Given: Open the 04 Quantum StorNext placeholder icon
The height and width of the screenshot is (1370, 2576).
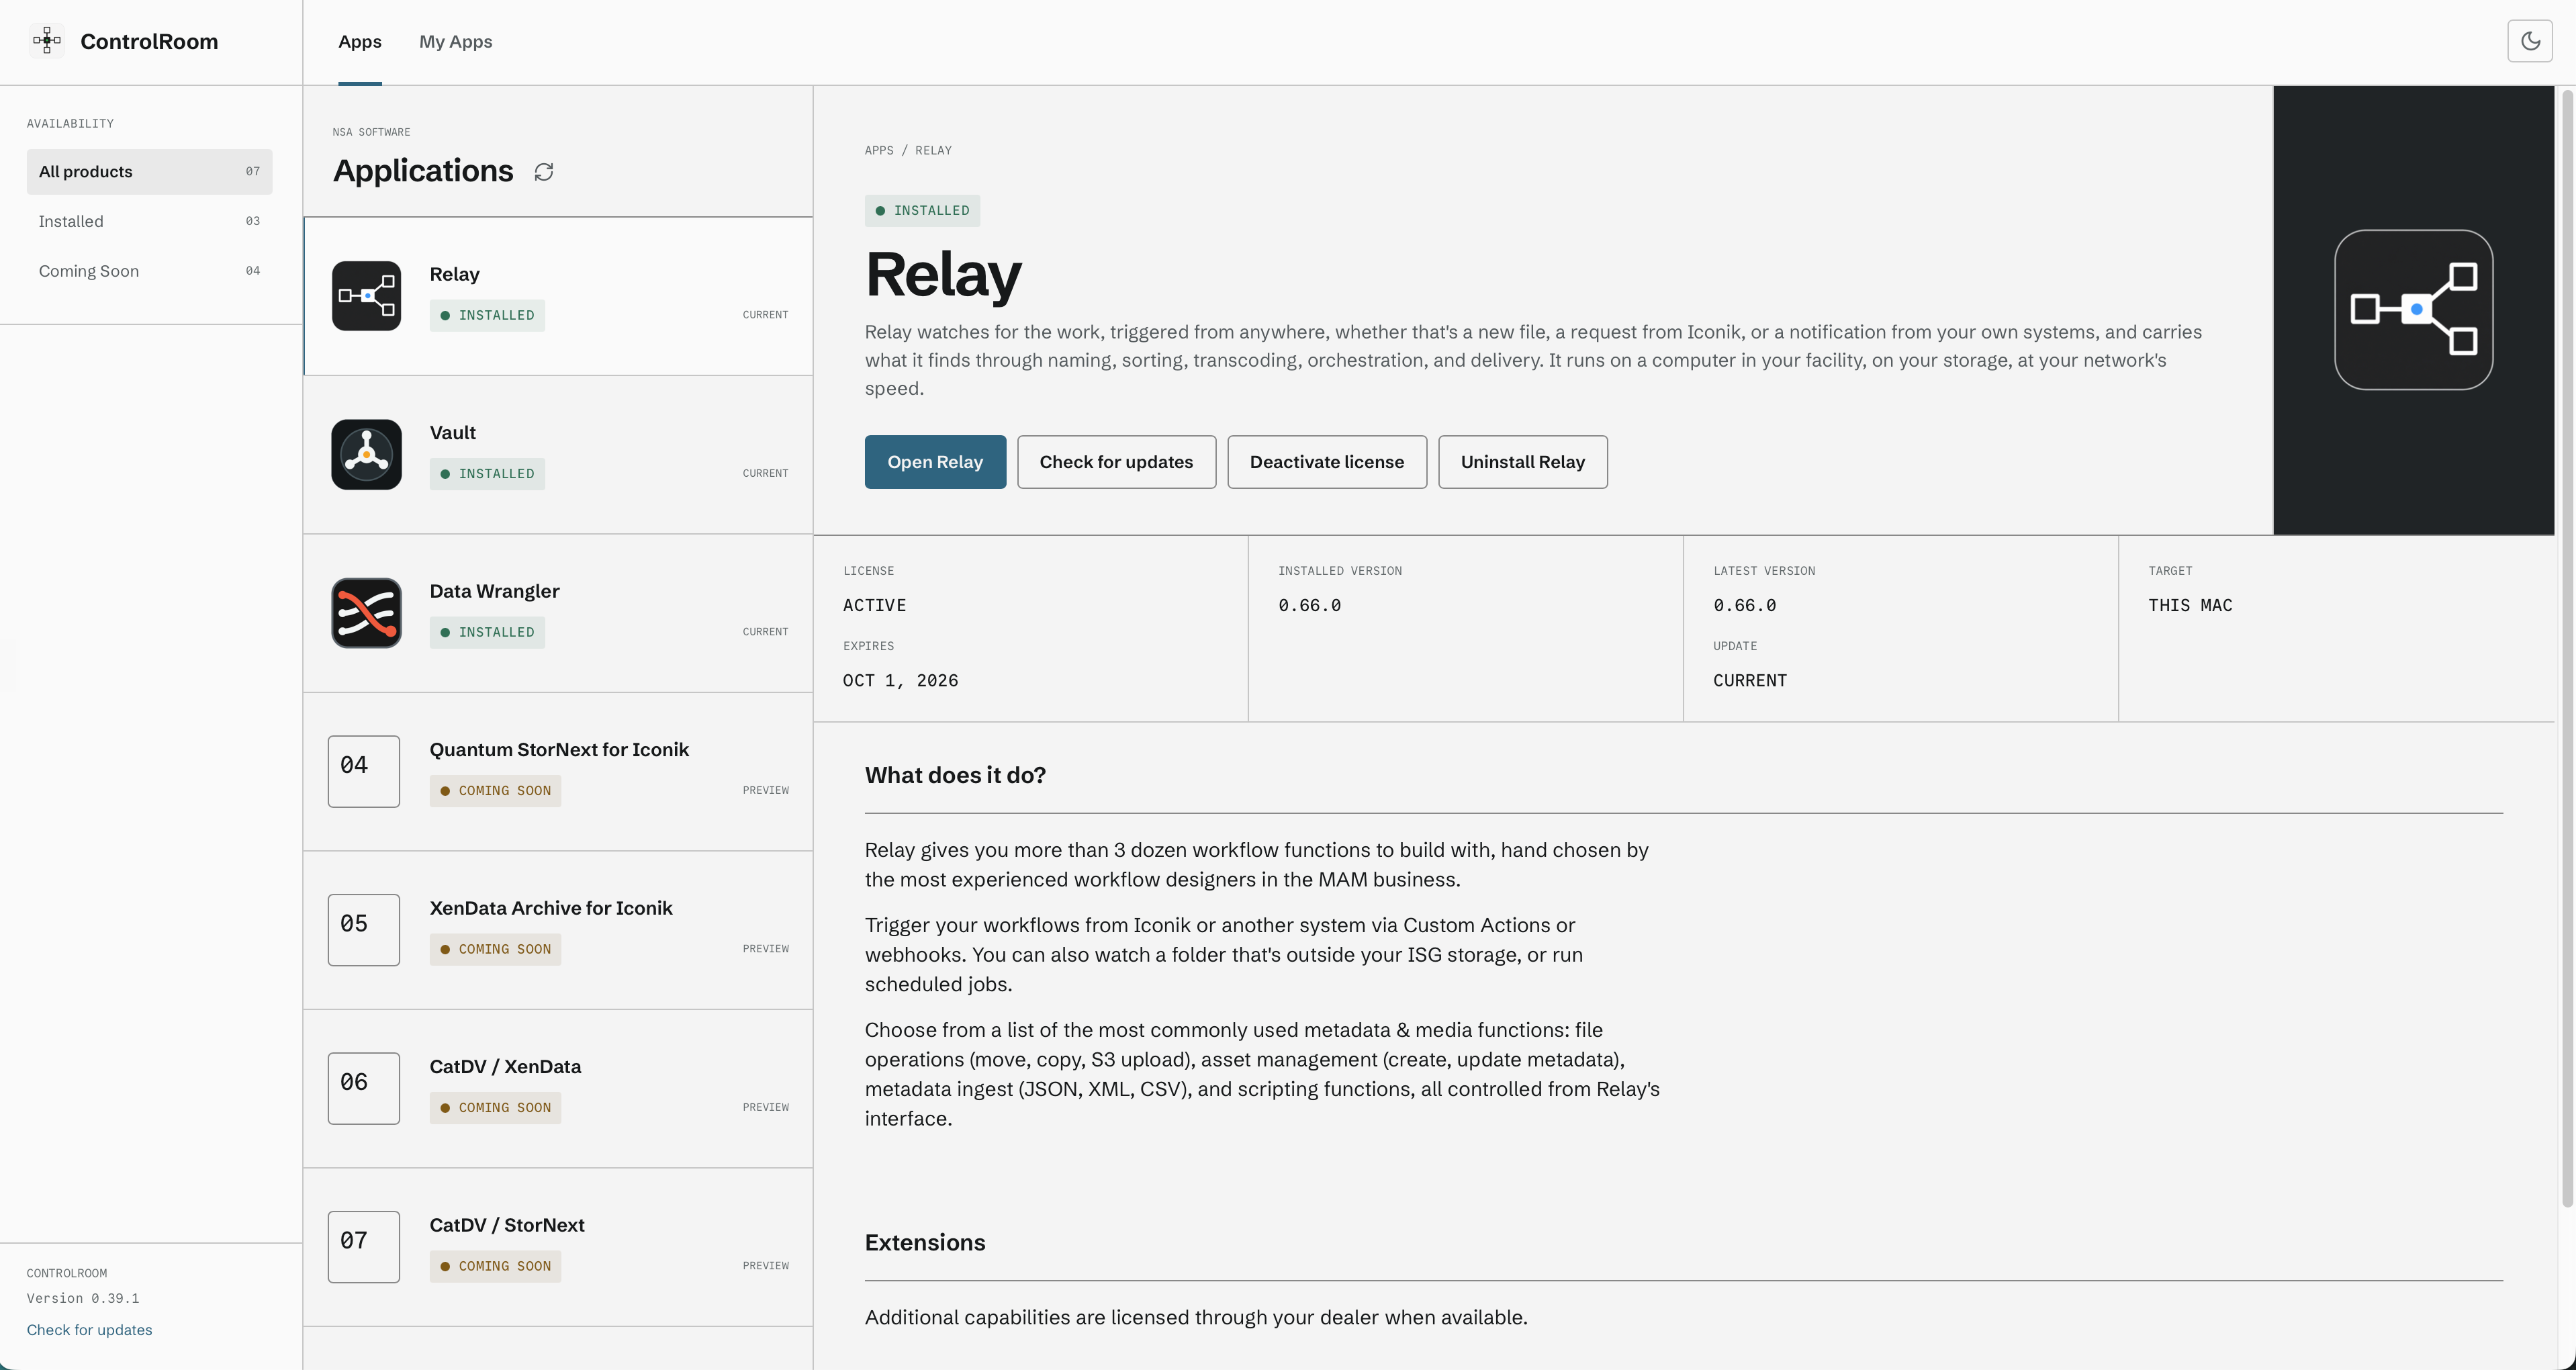Looking at the screenshot, I should click(x=364, y=771).
